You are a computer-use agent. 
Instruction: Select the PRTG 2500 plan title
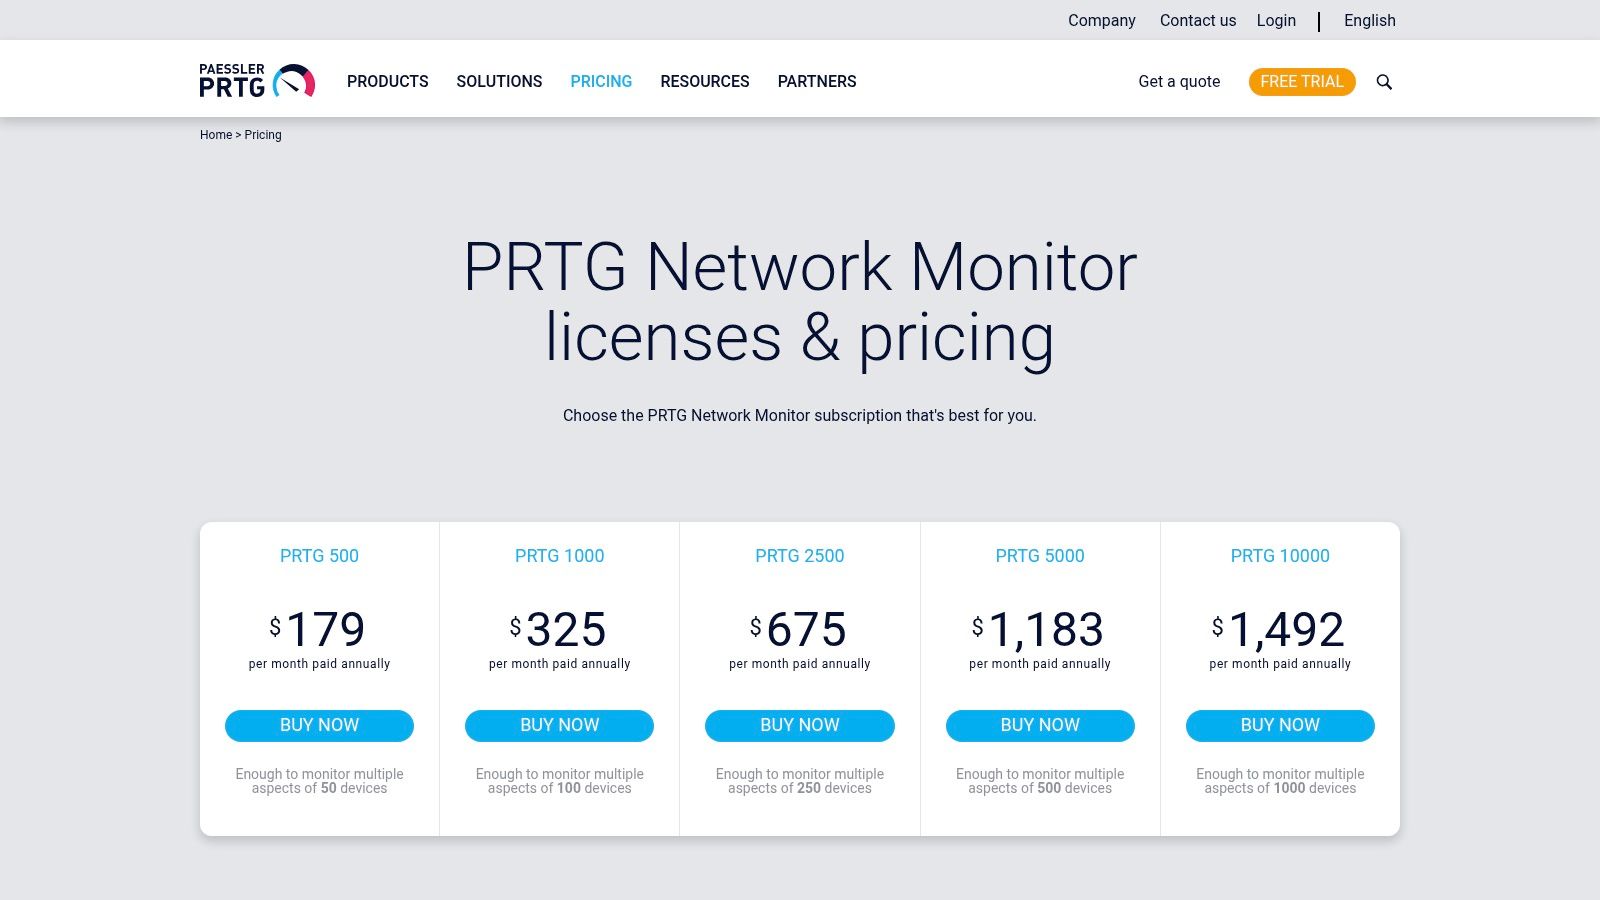tap(799, 556)
